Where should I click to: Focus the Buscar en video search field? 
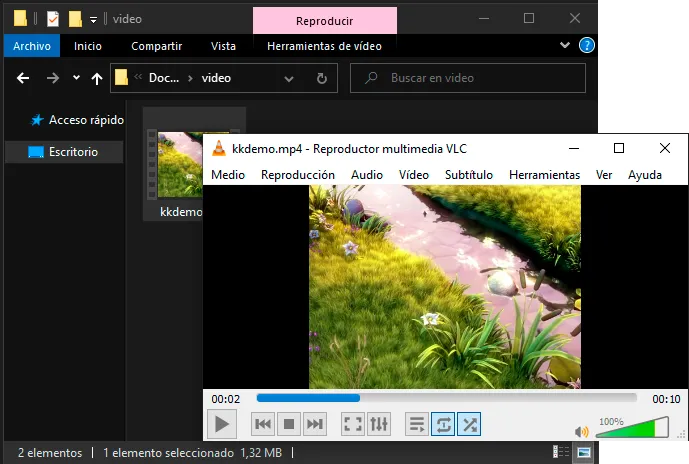pyautogui.click(x=468, y=78)
